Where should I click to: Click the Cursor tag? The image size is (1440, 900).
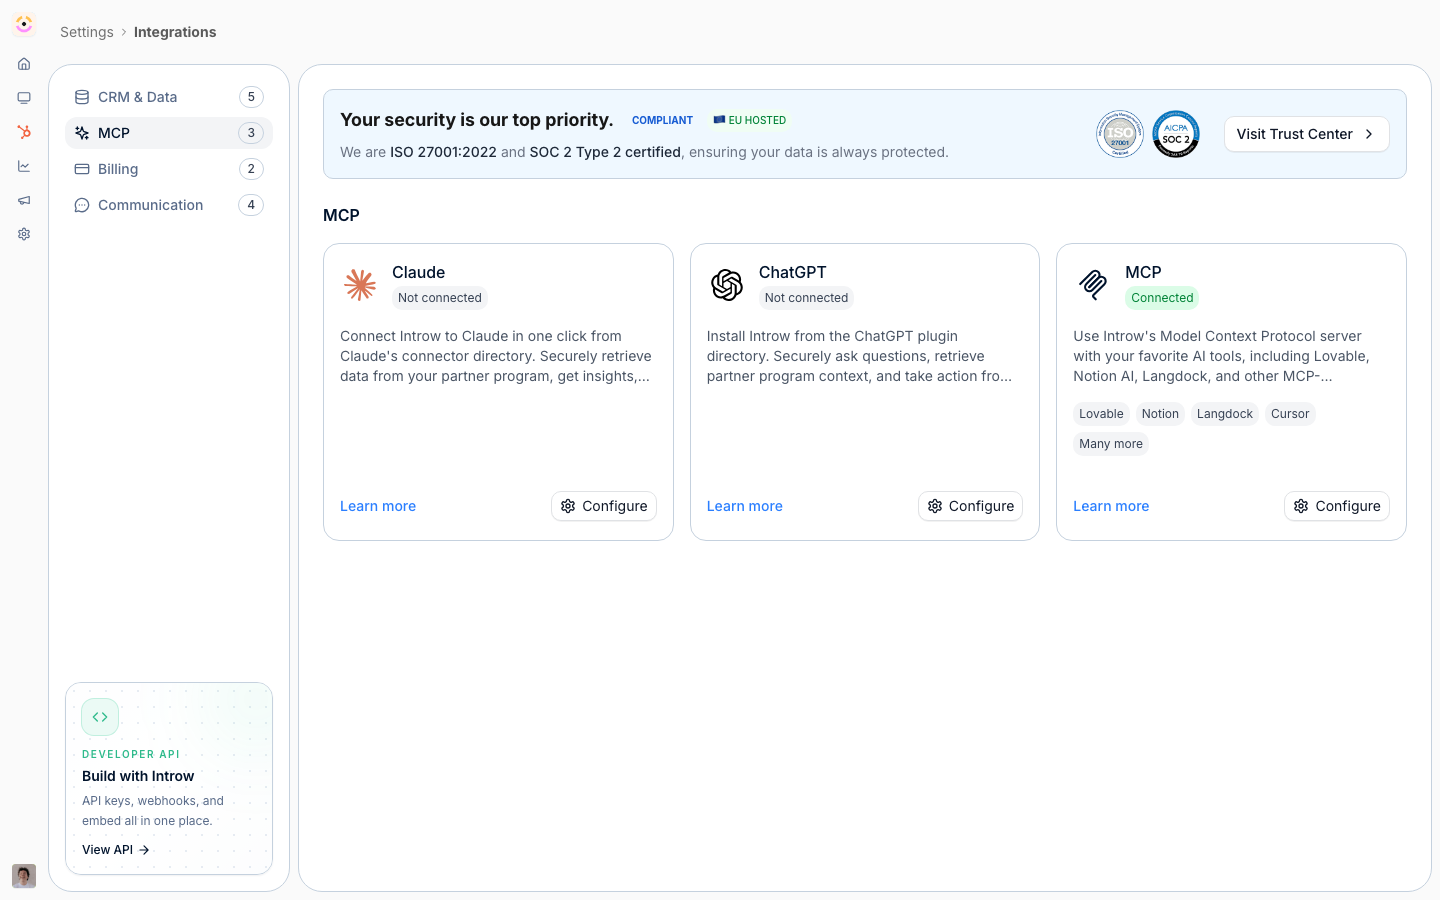coord(1290,414)
